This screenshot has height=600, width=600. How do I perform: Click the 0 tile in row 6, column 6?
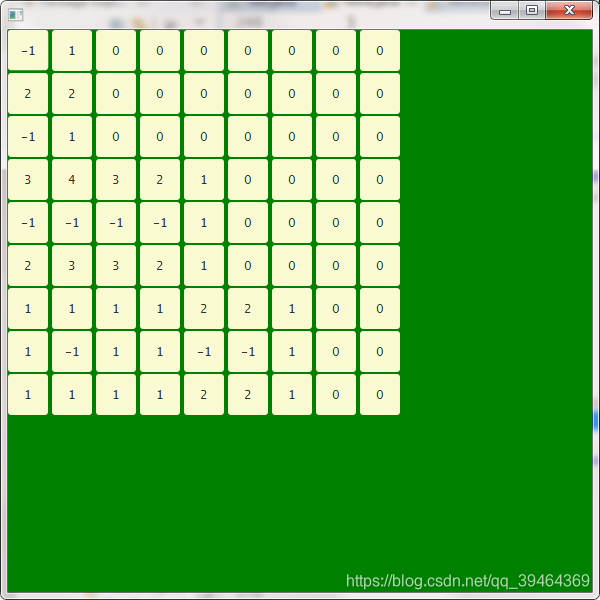pos(248,266)
